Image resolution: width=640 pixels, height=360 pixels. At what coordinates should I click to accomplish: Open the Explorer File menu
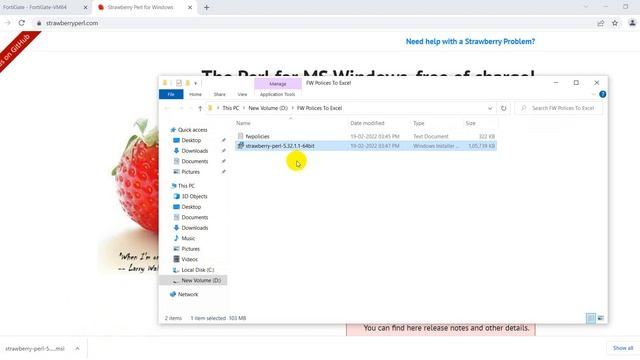171,94
